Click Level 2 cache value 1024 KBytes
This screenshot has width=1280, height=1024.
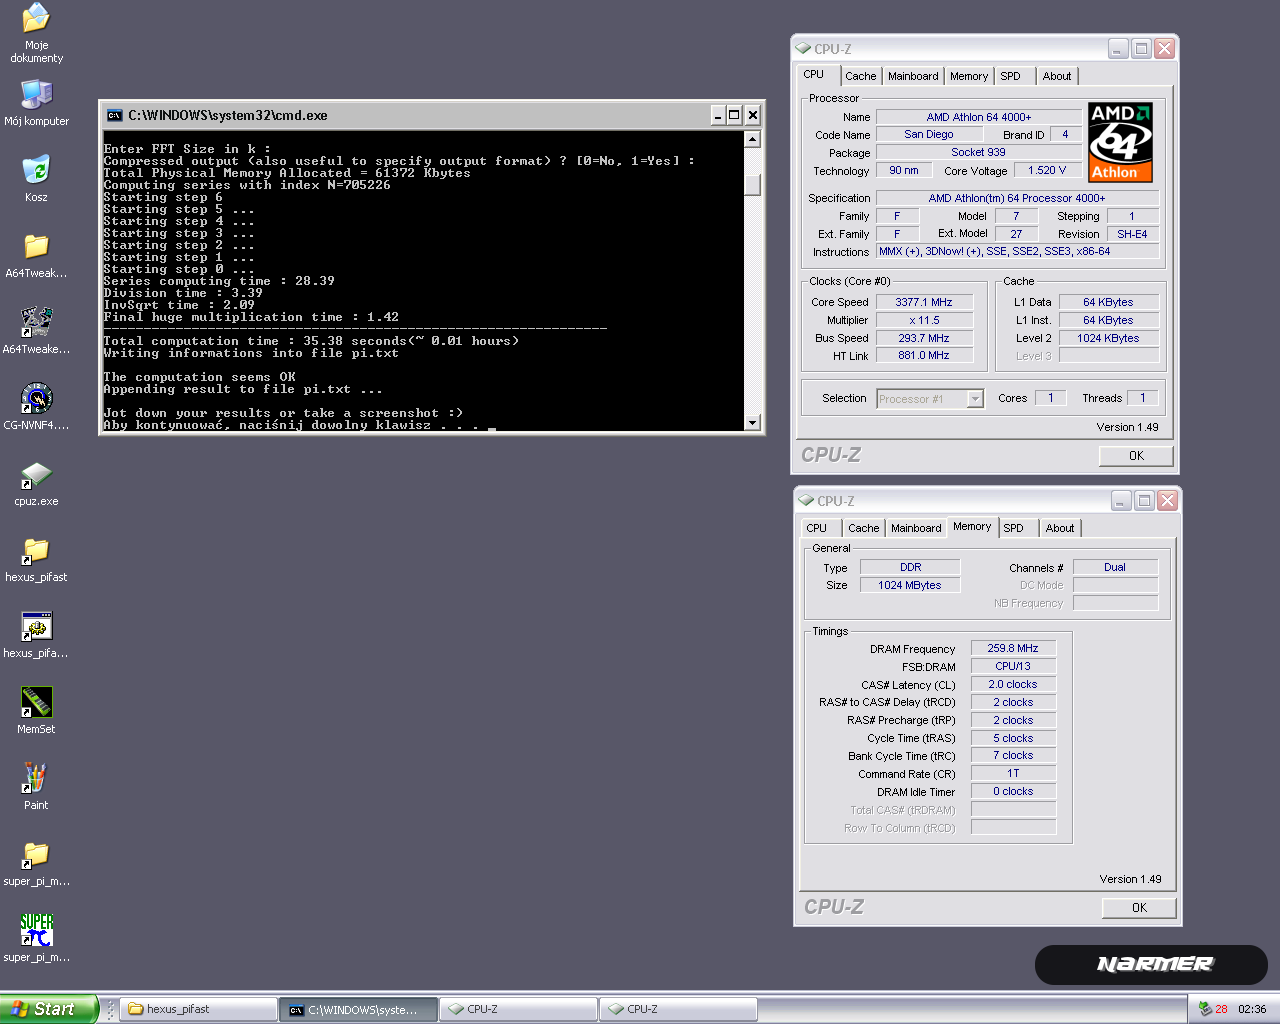click(x=1108, y=338)
